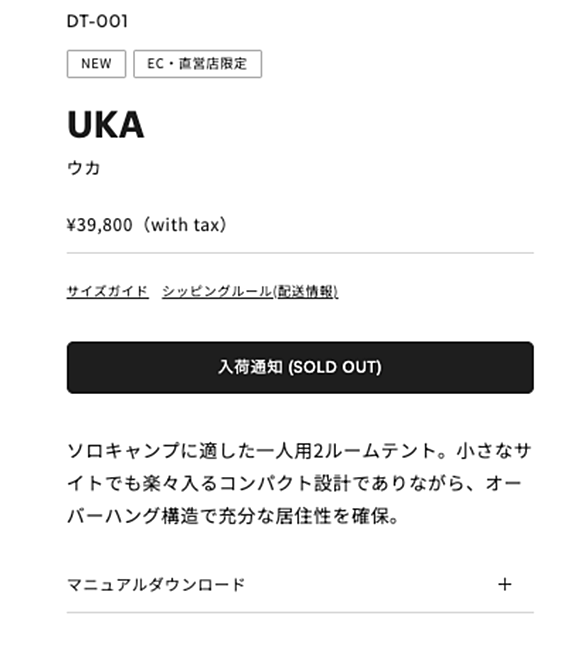Open the サイズガイド link

tap(108, 291)
